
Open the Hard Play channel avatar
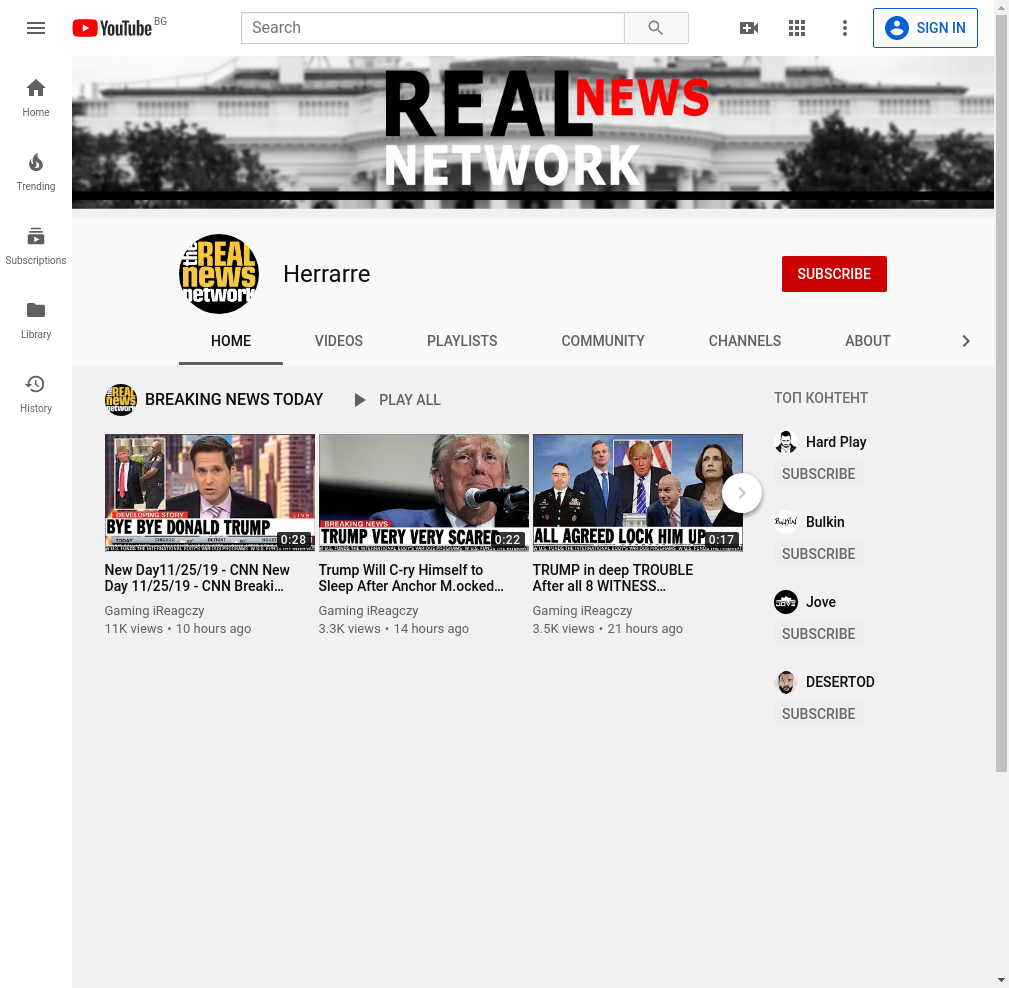pyautogui.click(x=786, y=442)
